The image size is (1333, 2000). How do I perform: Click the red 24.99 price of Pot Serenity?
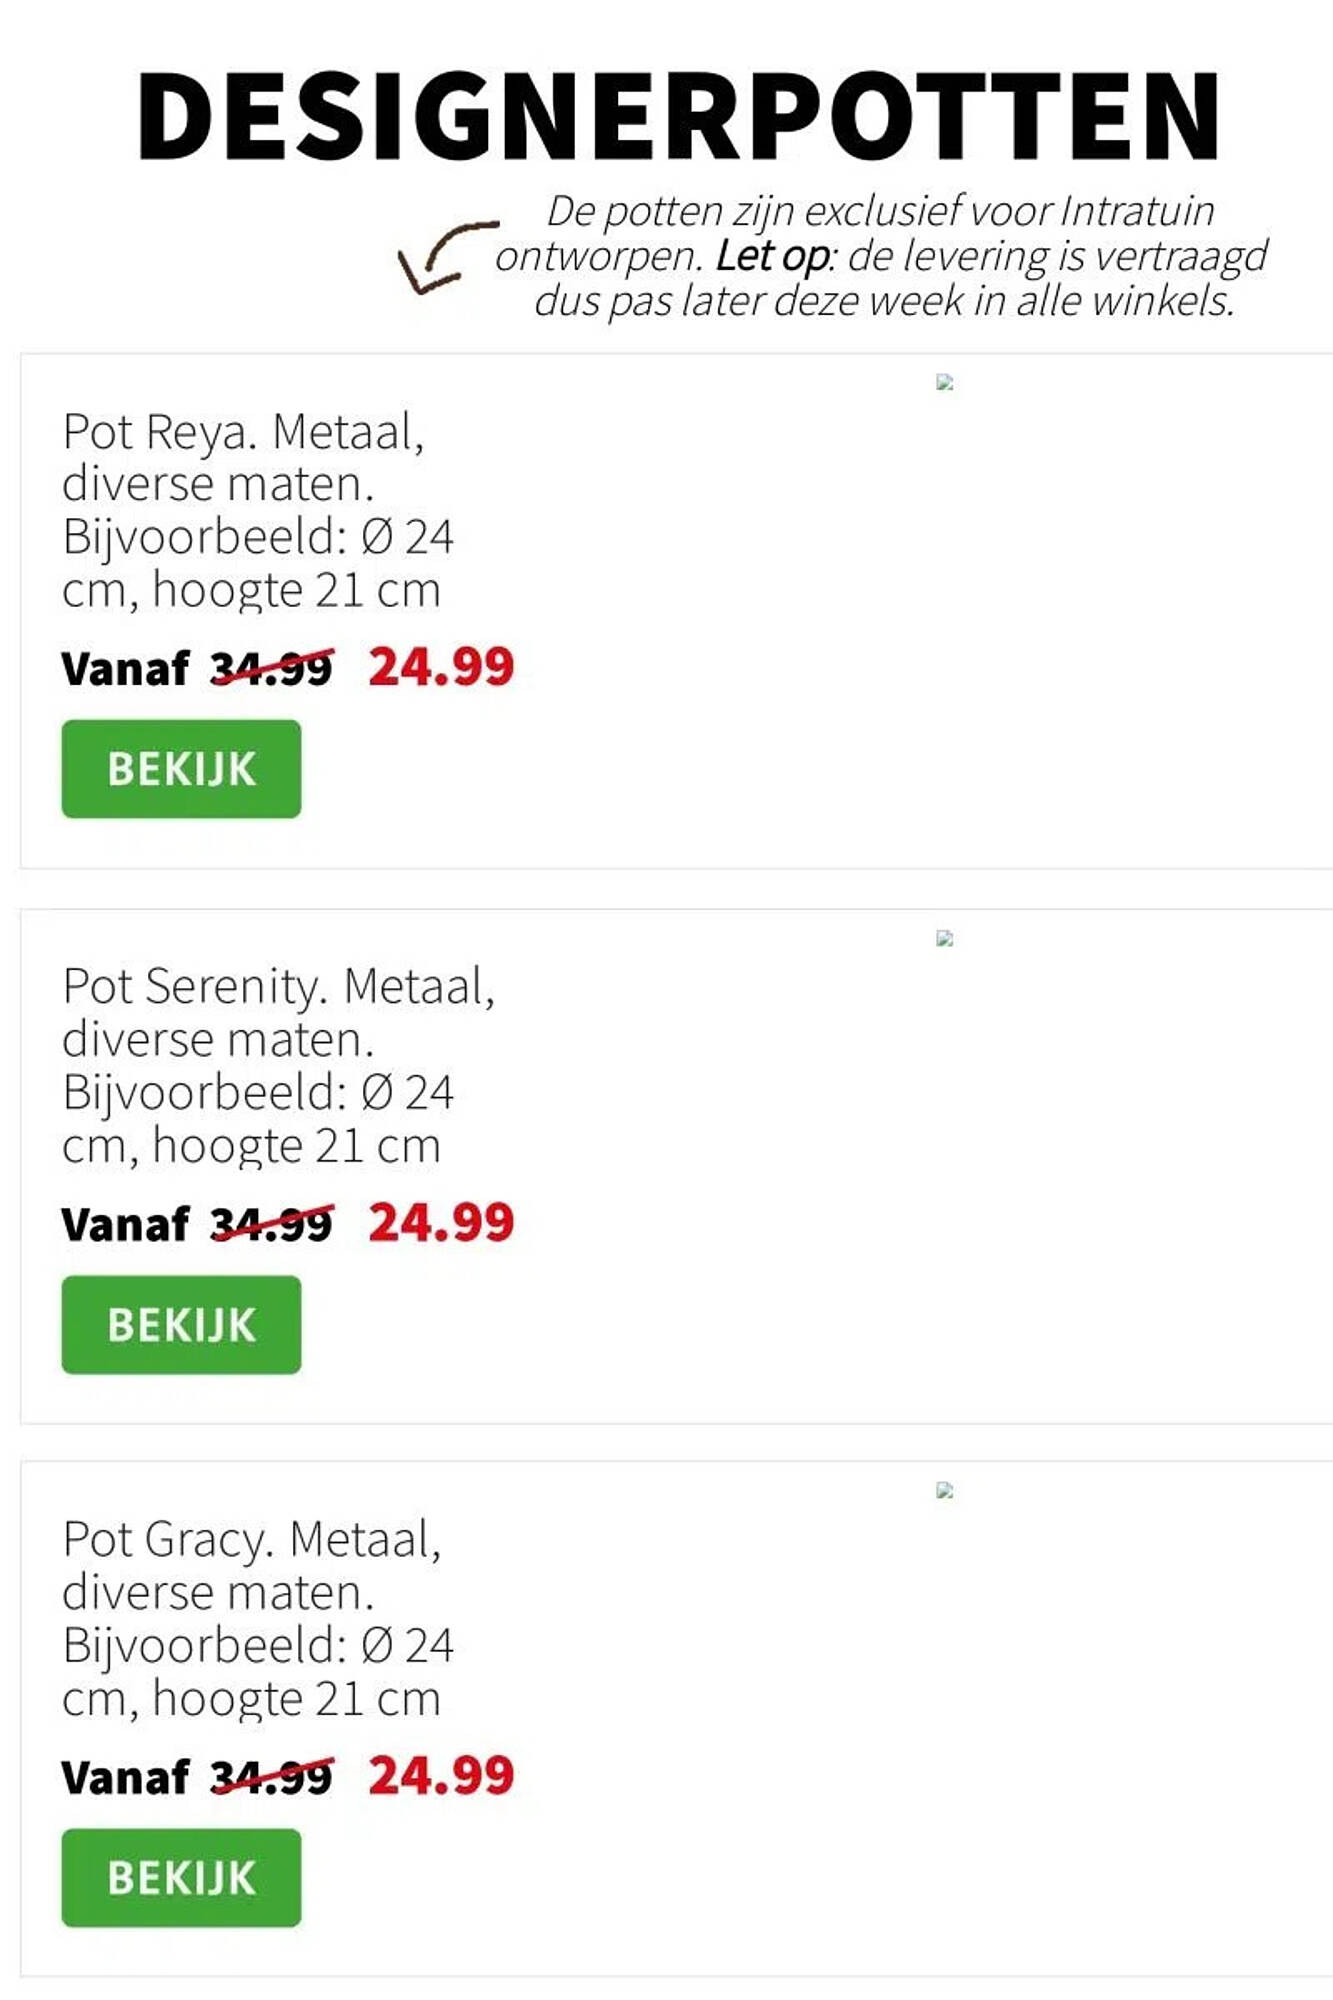[441, 1222]
